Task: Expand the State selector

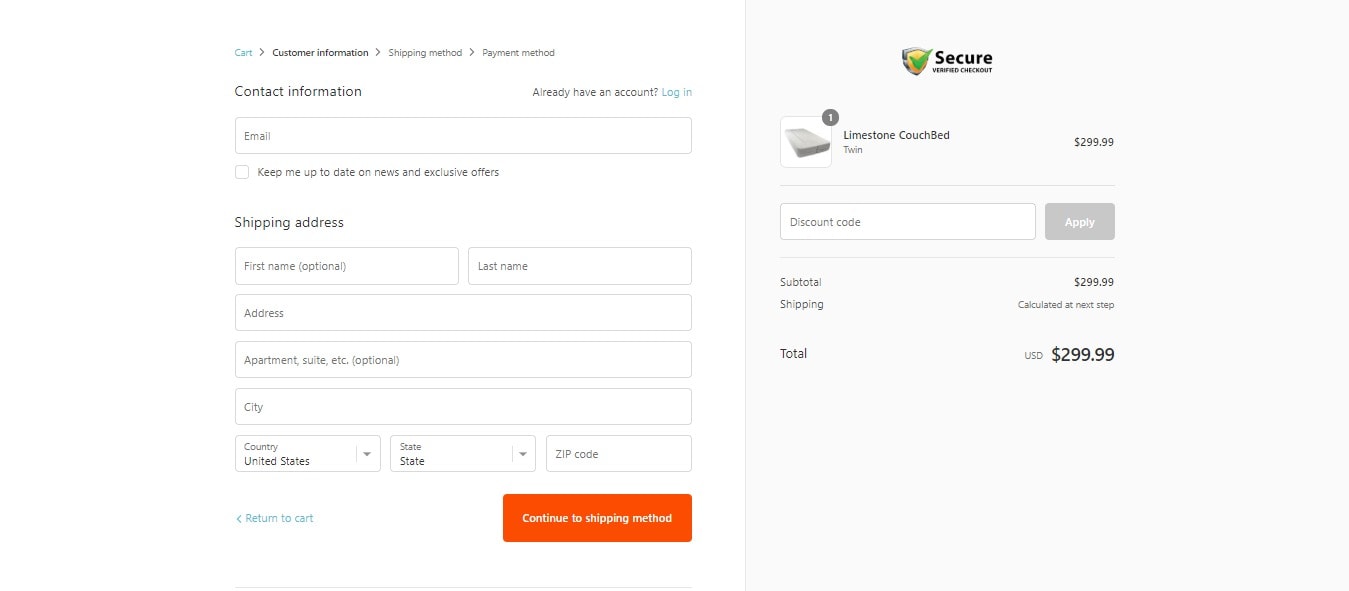Action: pos(463,454)
